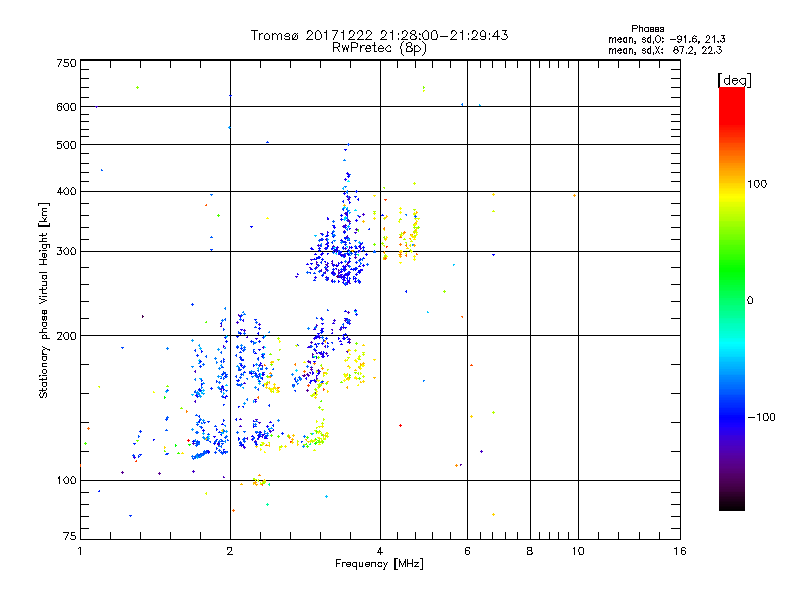Screen dimensions: 800x600
Task: Click the '6' tick on the frequency axis
Action: coord(467,551)
